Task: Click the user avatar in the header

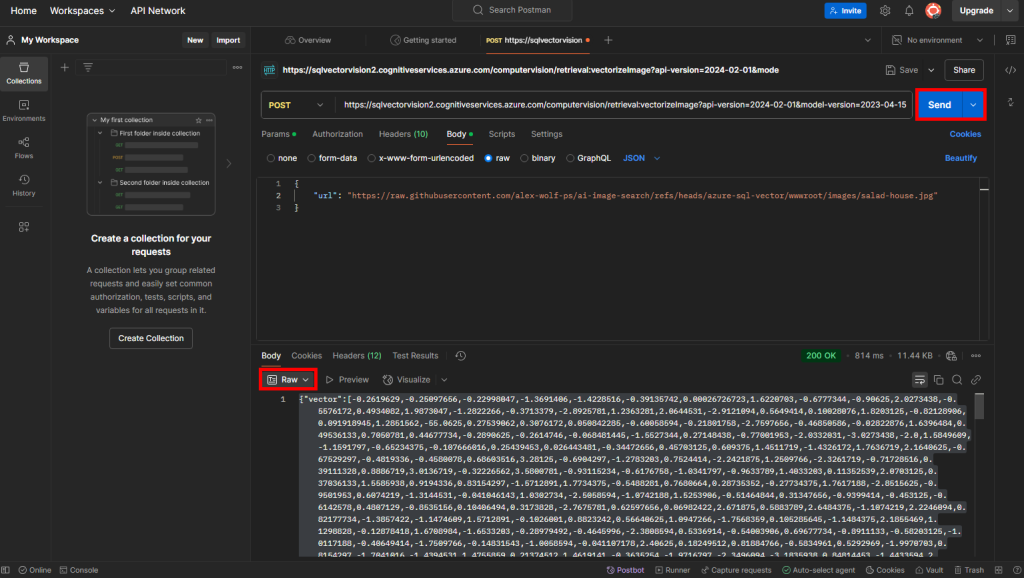Action: click(x=933, y=10)
